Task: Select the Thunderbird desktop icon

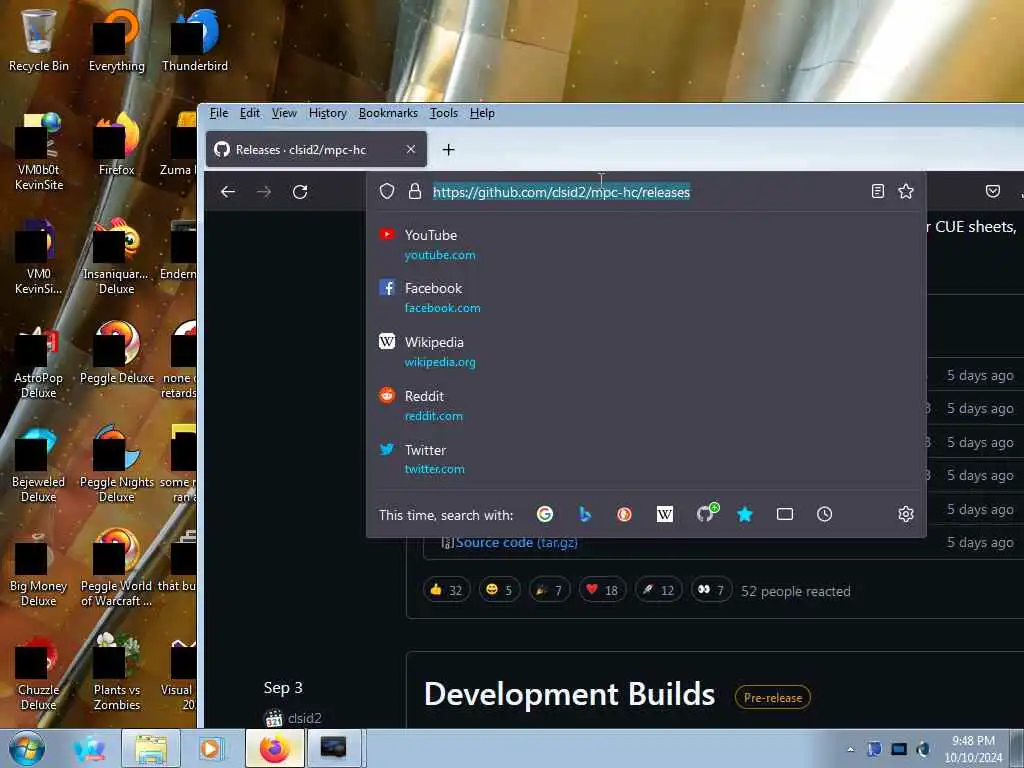Action: pyautogui.click(x=195, y=40)
